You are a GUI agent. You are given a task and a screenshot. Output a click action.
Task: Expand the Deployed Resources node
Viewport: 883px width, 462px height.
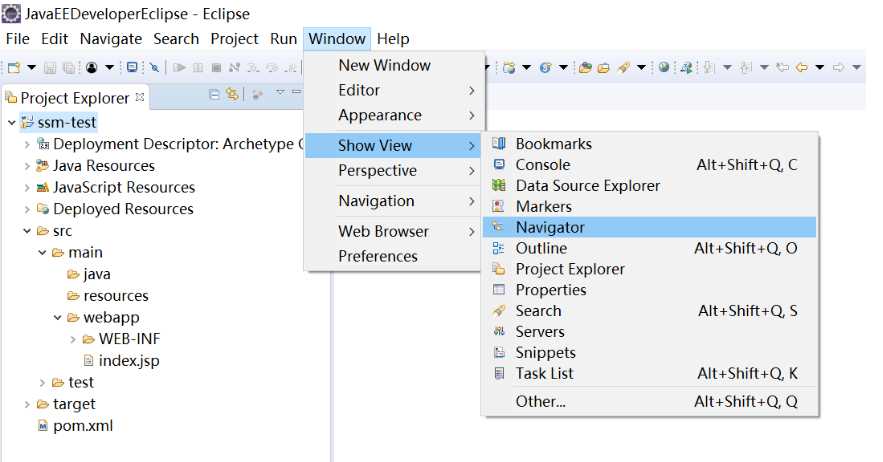point(27,210)
